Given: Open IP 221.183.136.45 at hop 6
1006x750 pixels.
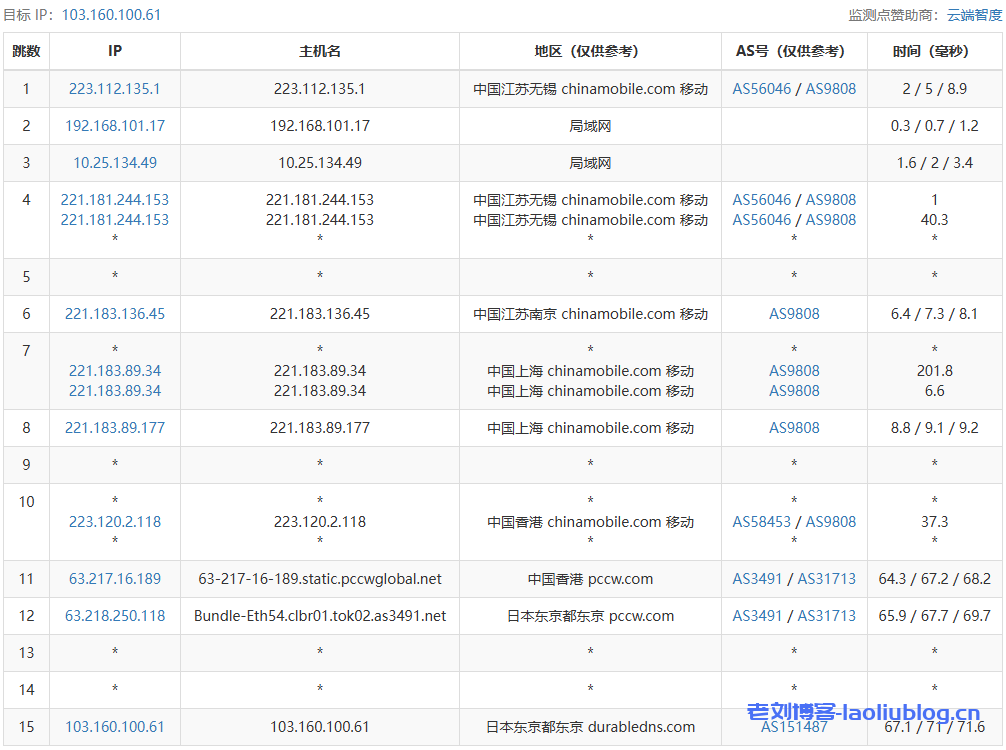Looking at the screenshot, I should click(114, 314).
